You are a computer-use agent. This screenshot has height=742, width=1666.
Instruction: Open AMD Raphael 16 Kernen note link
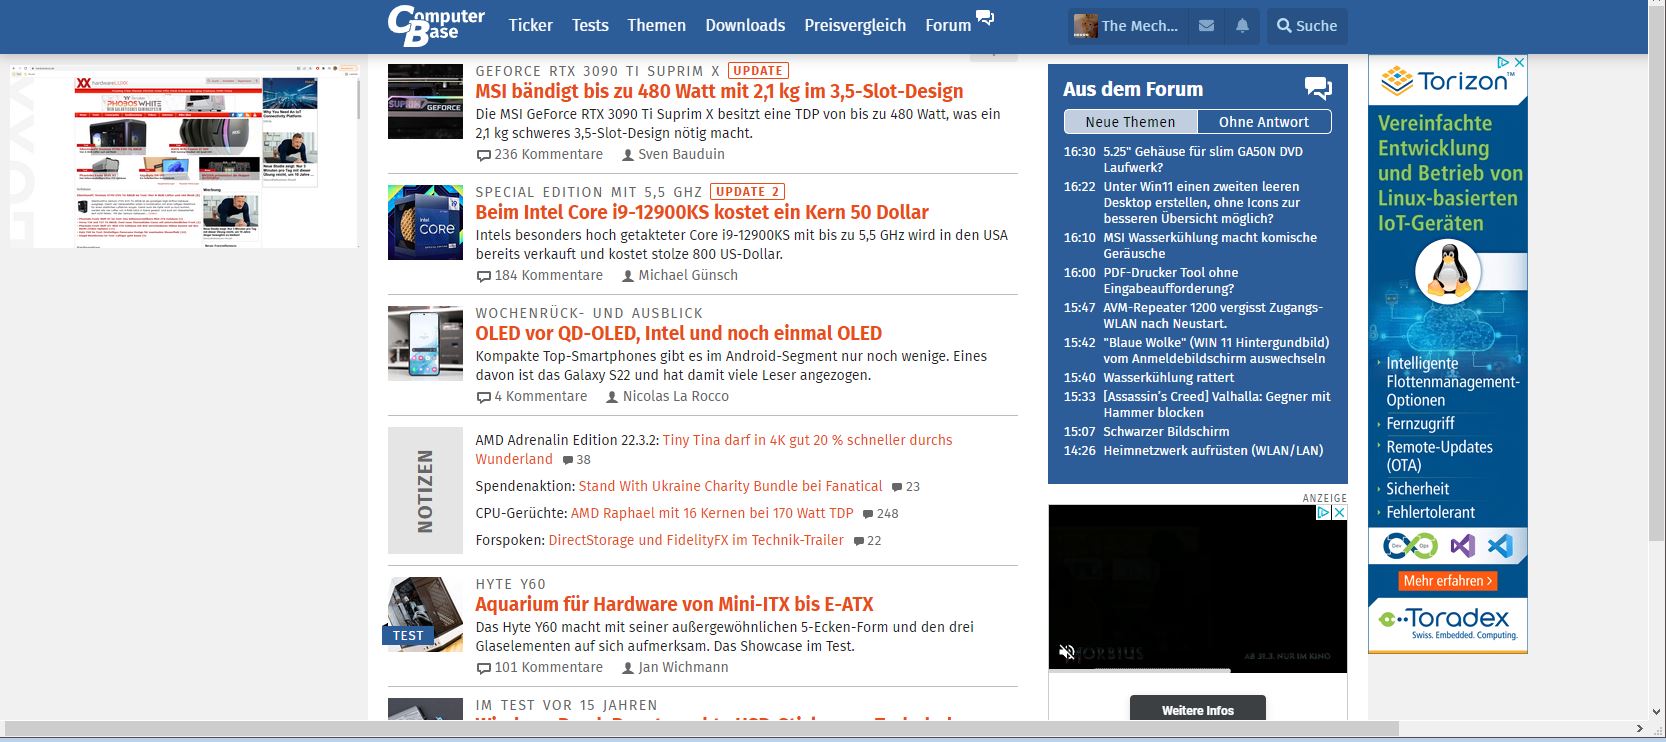712,513
